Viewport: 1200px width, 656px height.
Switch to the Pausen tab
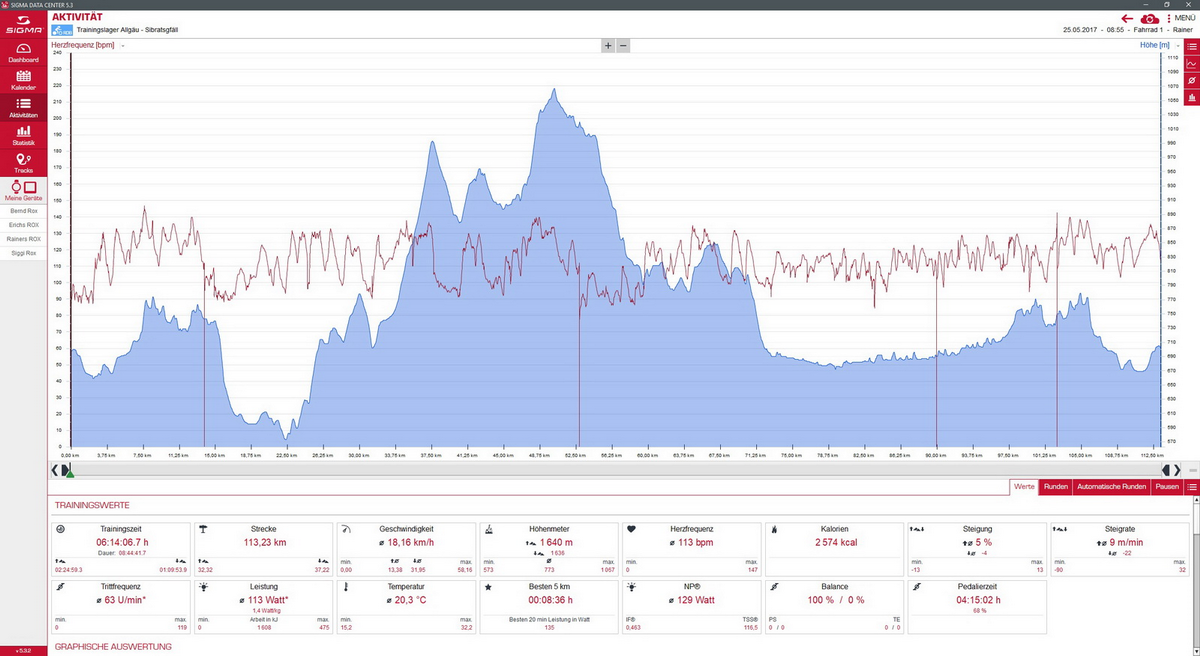pos(1167,487)
